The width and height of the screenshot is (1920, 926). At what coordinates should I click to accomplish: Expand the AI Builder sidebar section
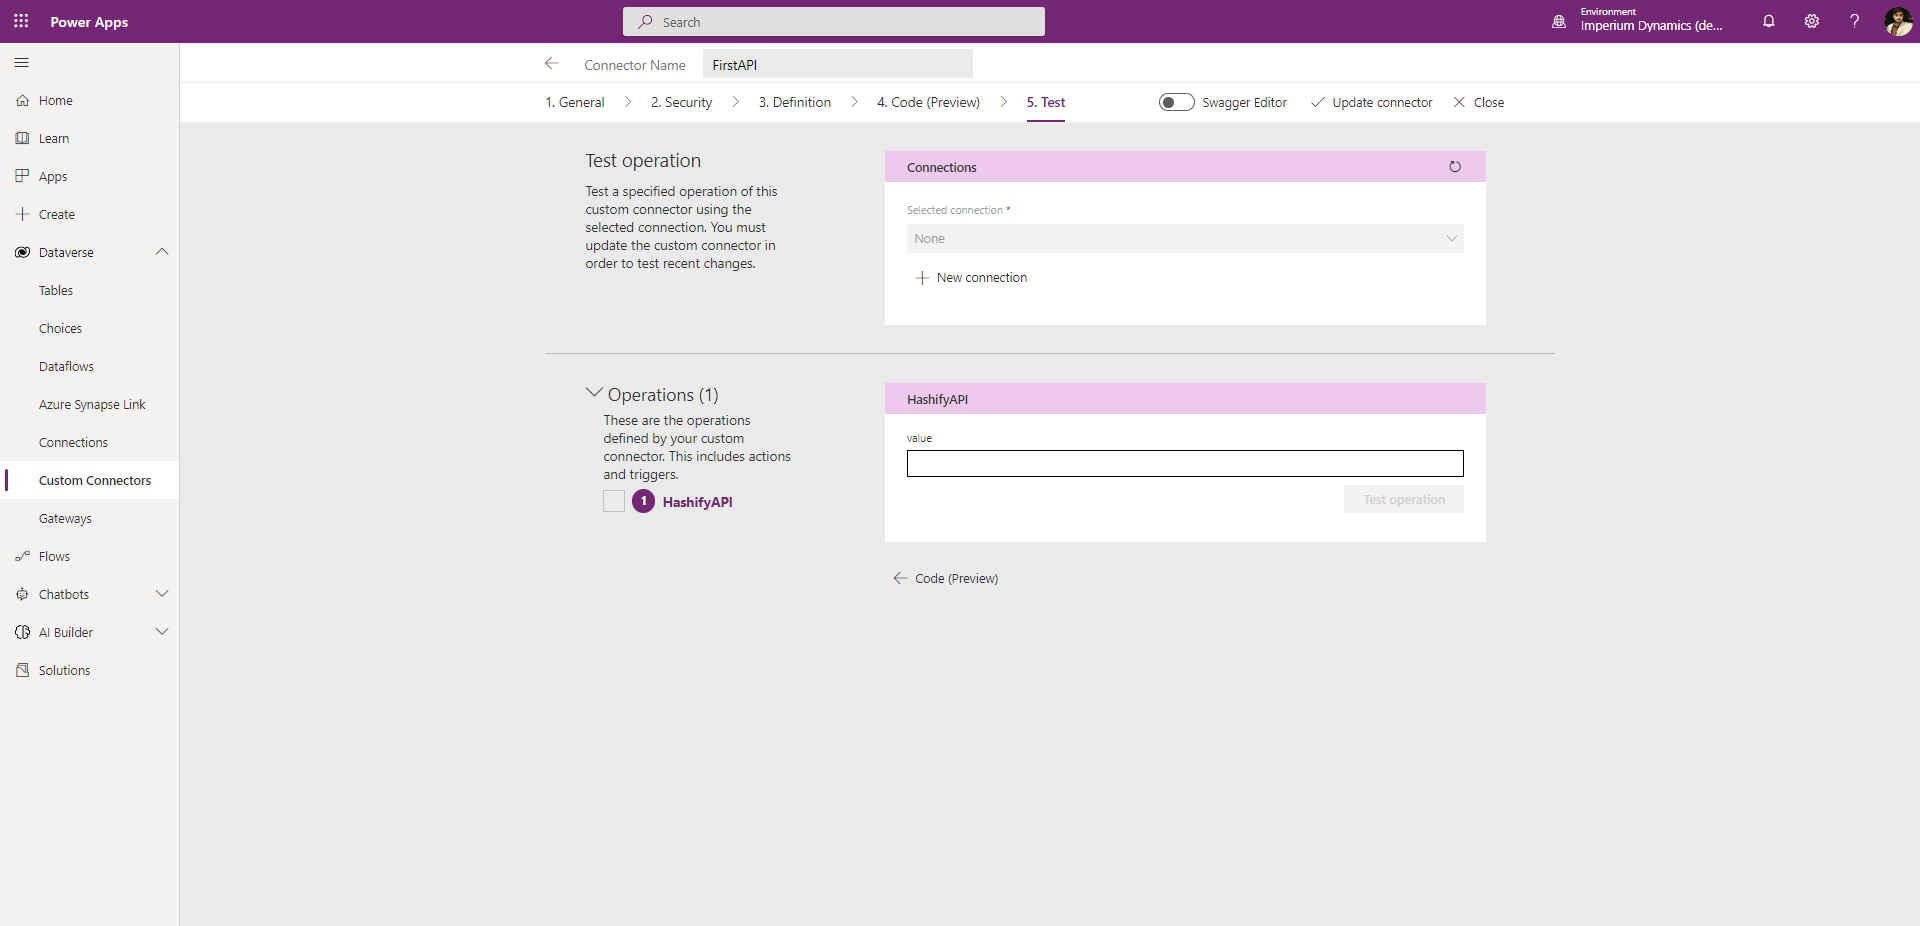pyautogui.click(x=162, y=632)
